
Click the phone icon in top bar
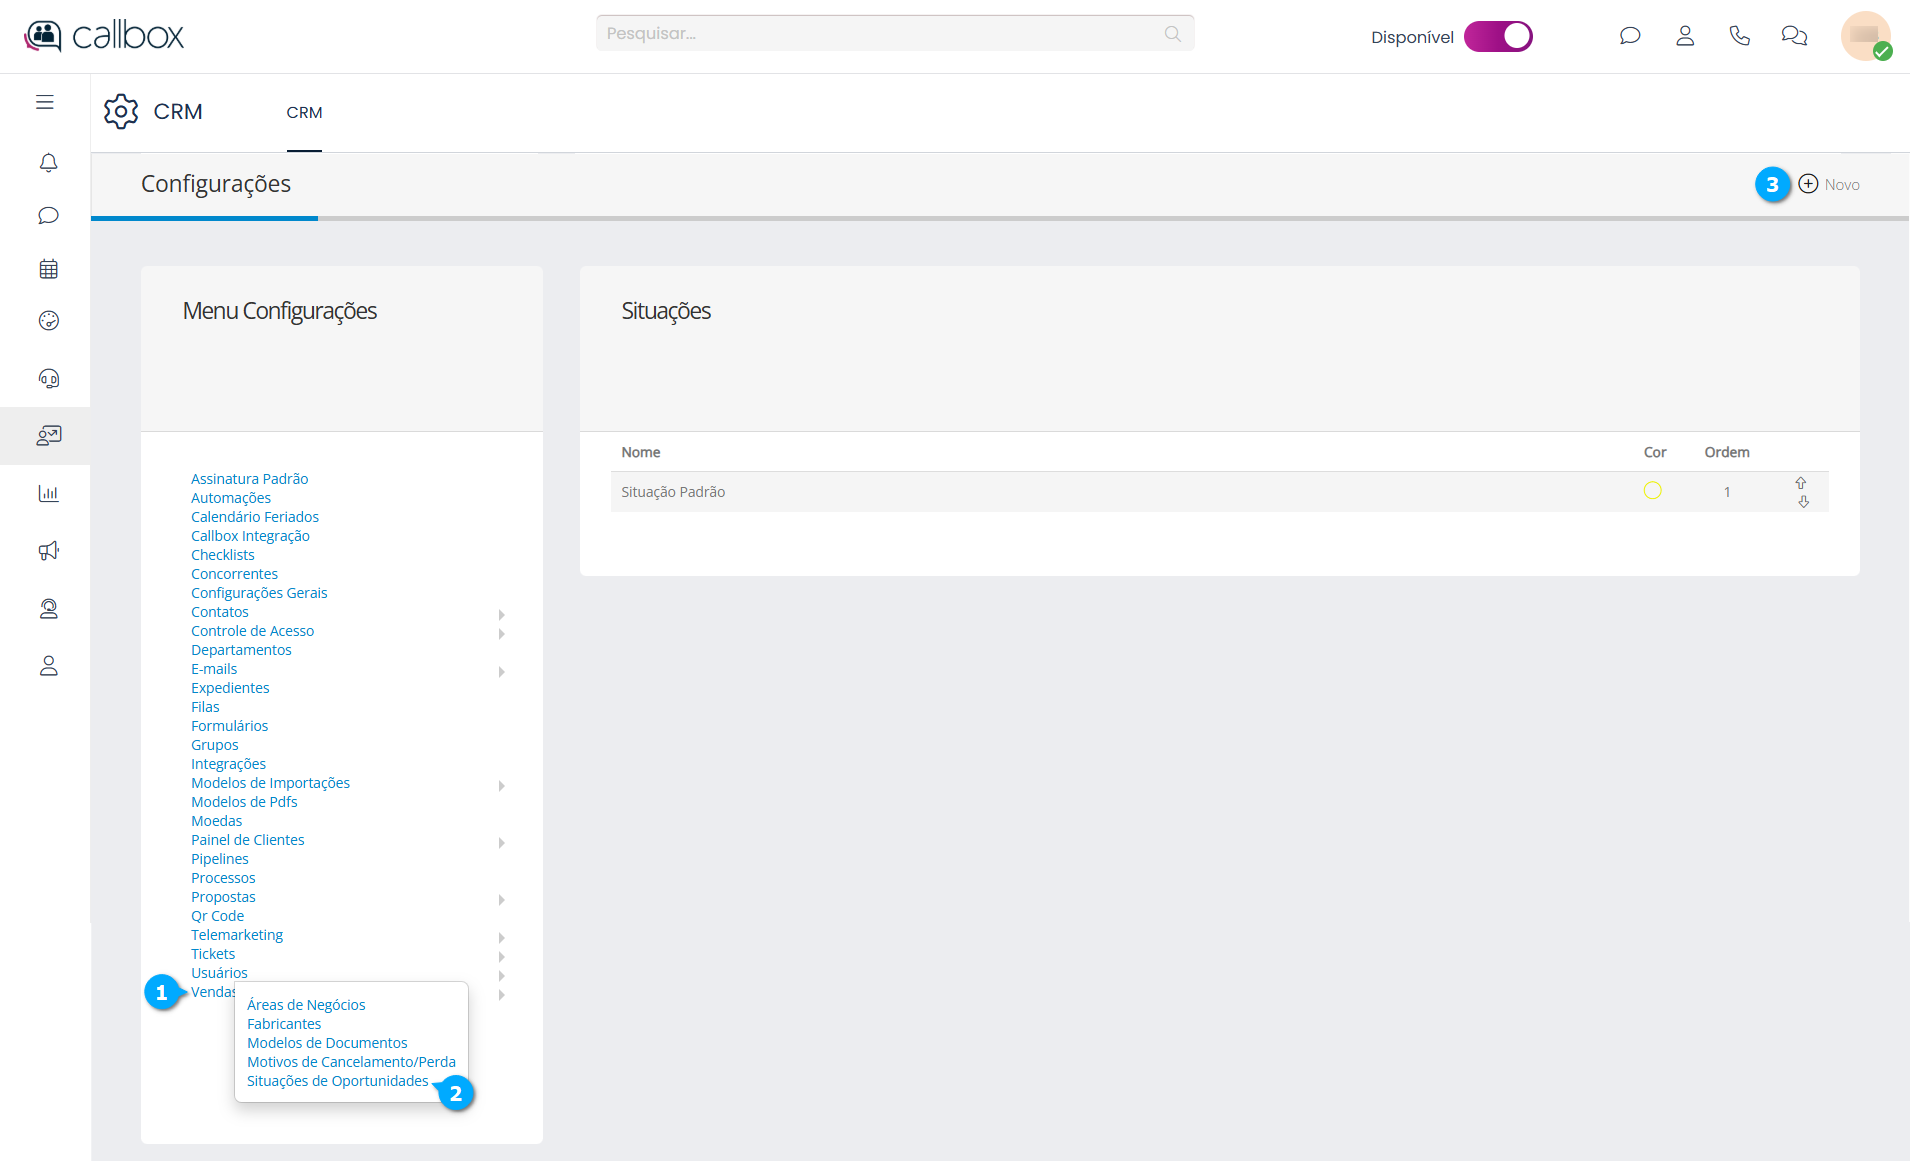coord(1739,36)
